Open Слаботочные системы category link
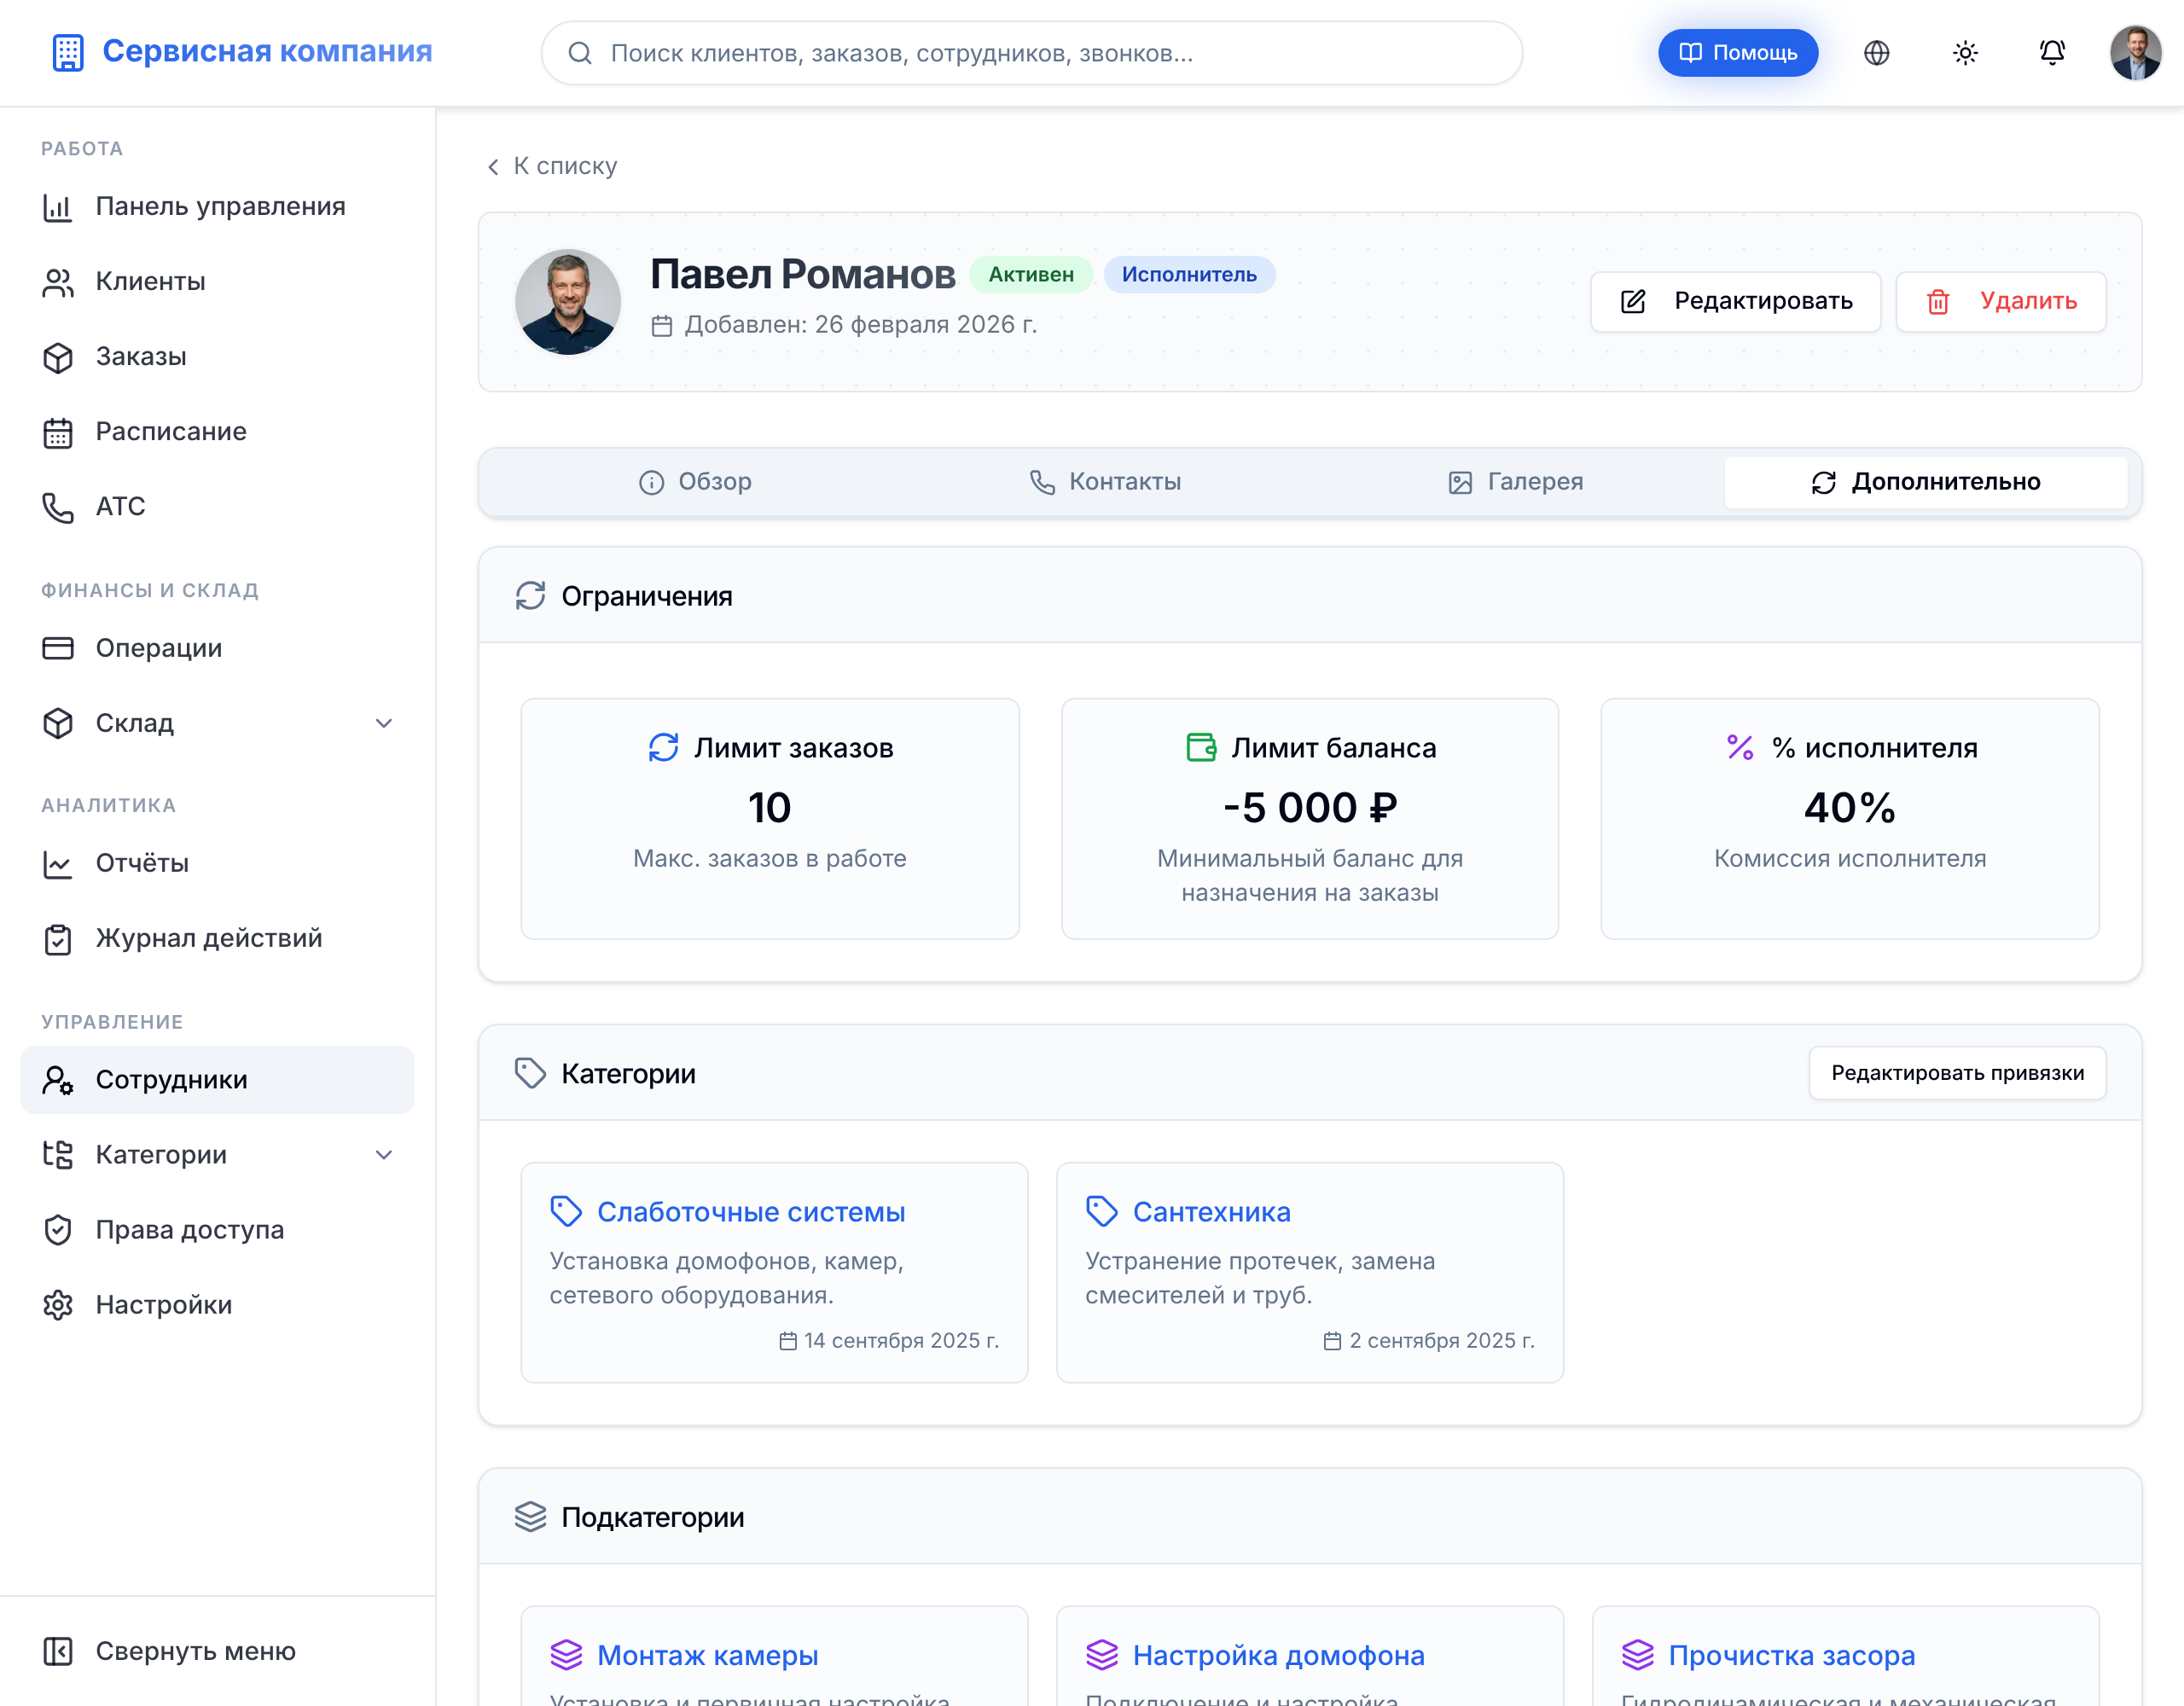The width and height of the screenshot is (2184, 1706). point(751,1212)
